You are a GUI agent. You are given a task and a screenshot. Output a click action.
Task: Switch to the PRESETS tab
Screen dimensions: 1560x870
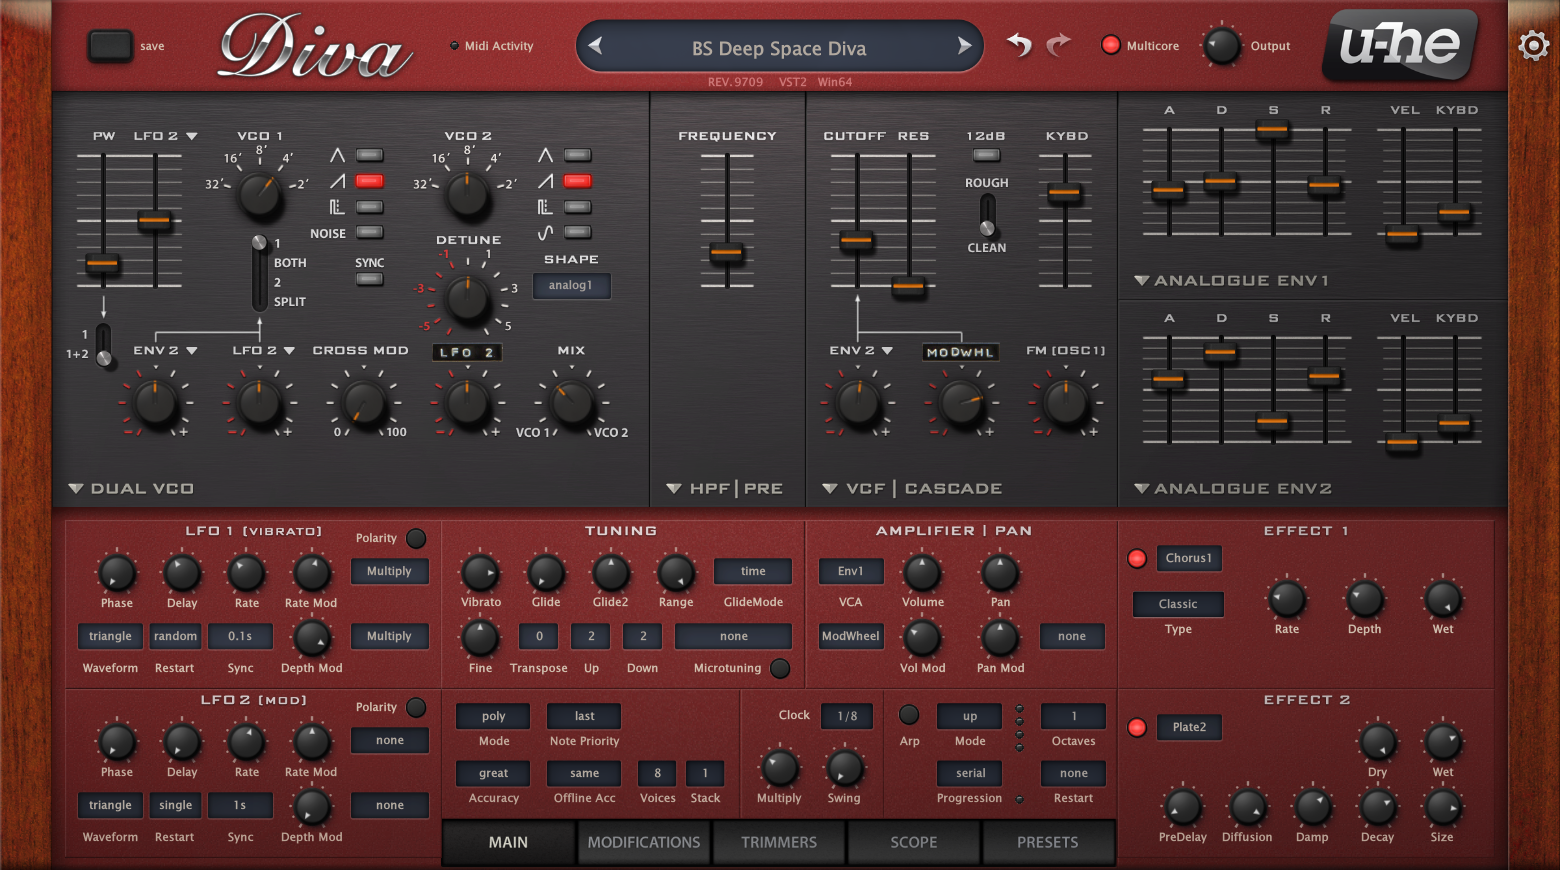(x=1048, y=842)
